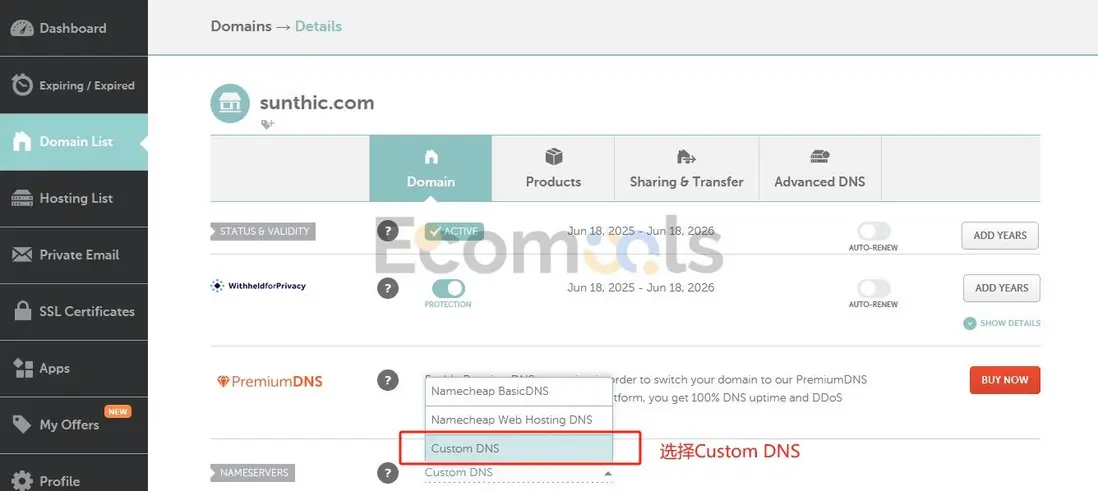The image size is (1098, 491).
Task: Click the My Offers tag icon
Action: (22, 425)
